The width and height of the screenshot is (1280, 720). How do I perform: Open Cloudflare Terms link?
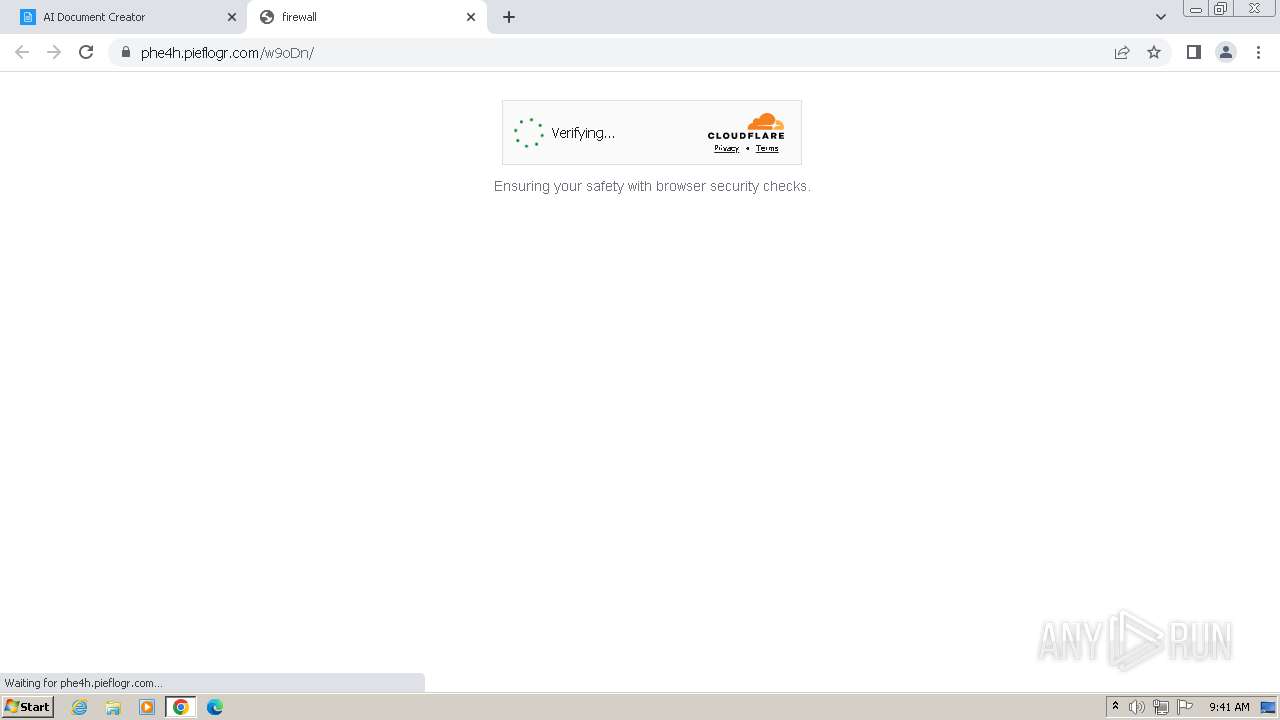point(767,148)
